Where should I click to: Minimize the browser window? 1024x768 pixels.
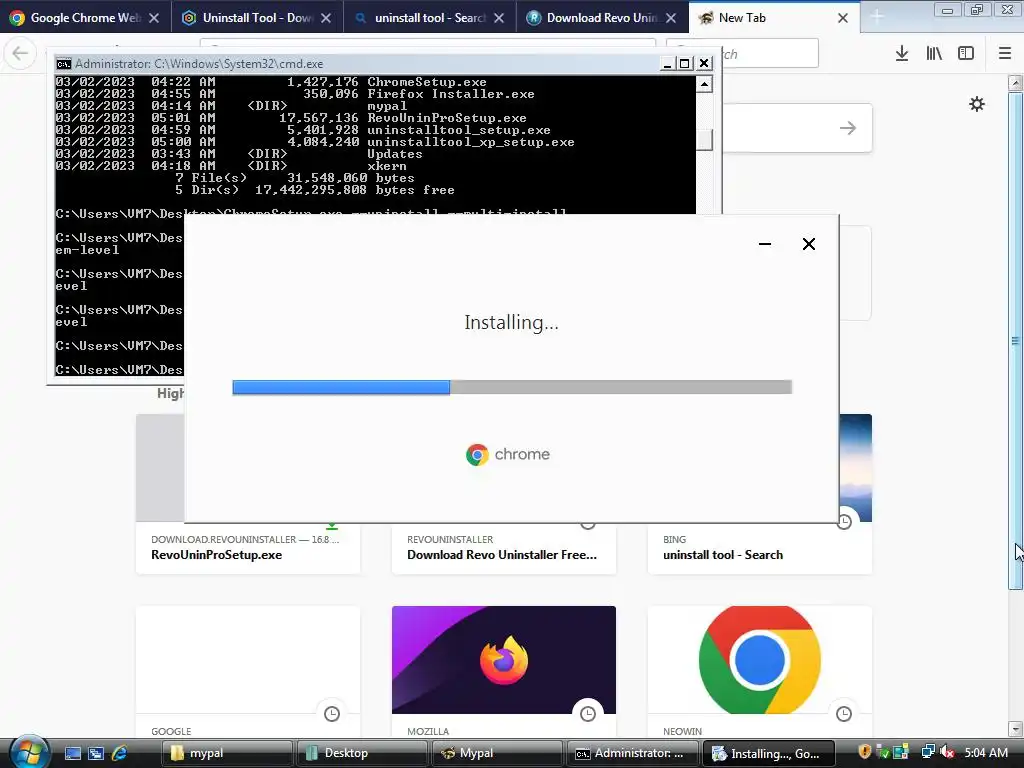tap(948, 9)
